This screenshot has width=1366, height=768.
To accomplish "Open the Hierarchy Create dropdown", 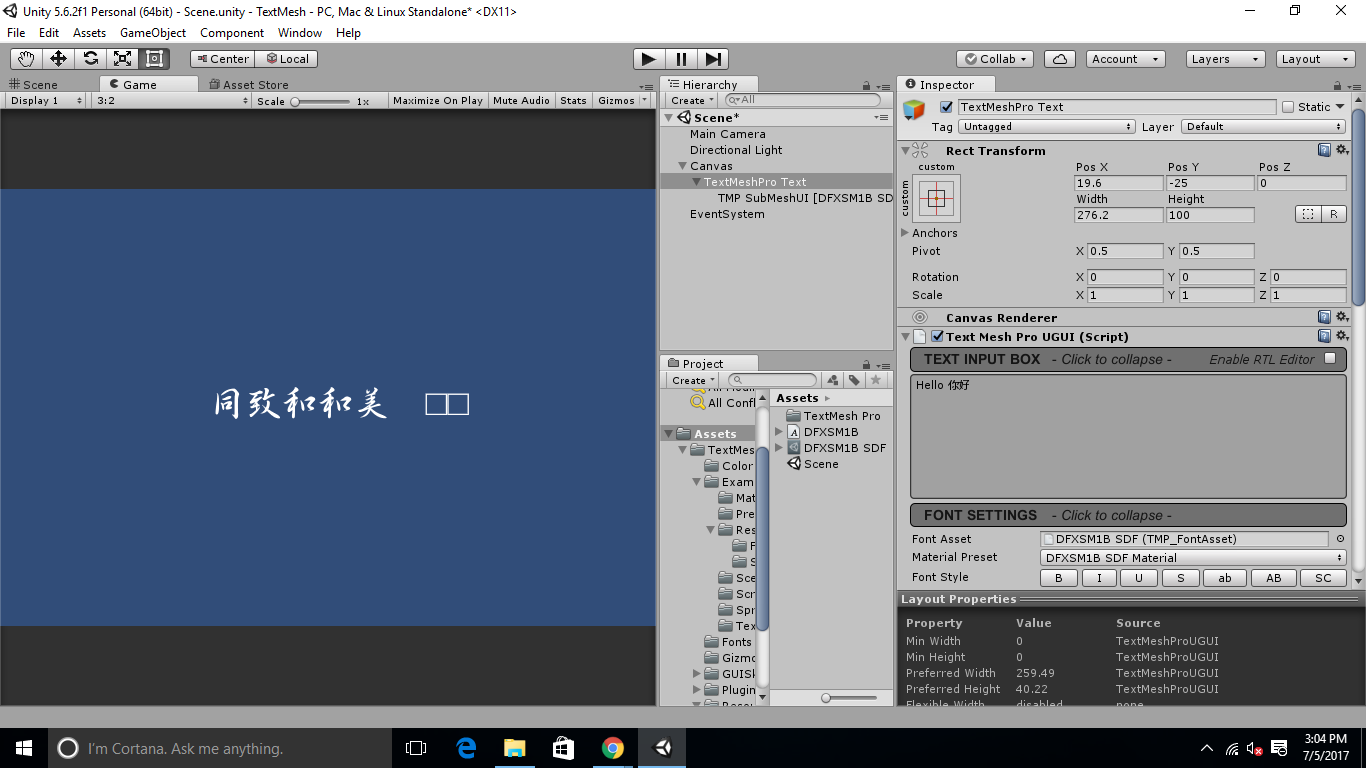I will click(x=692, y=100).
